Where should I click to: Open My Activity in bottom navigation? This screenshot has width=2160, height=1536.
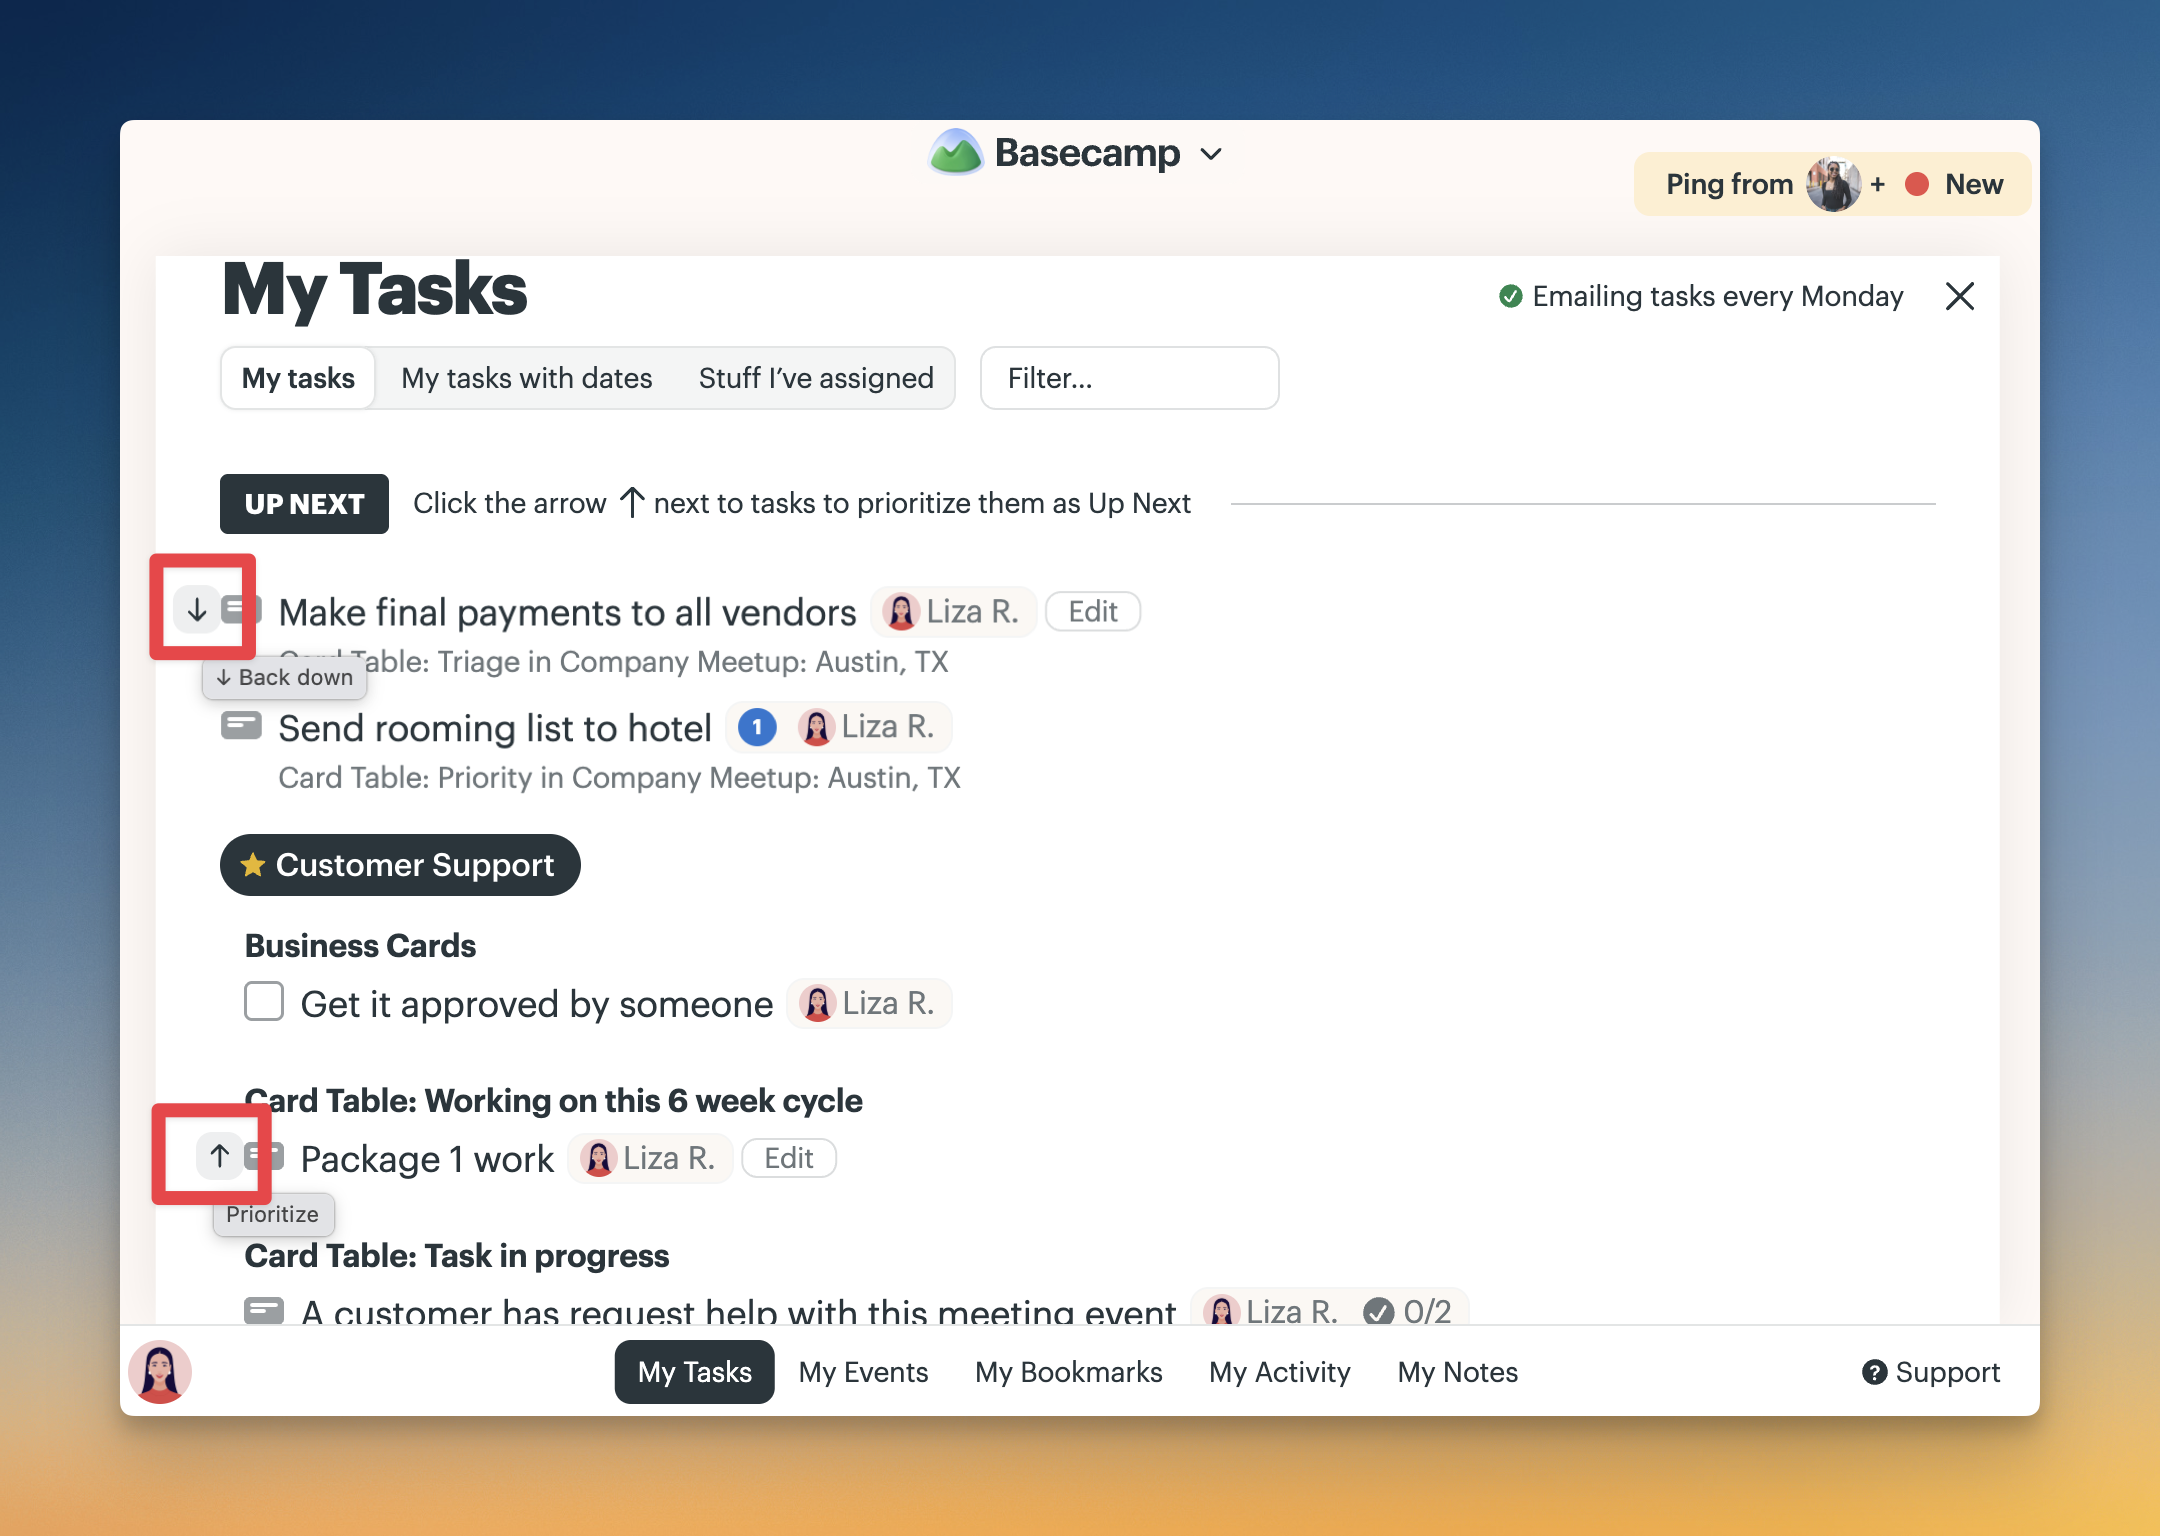[x=1280, y=1372]
